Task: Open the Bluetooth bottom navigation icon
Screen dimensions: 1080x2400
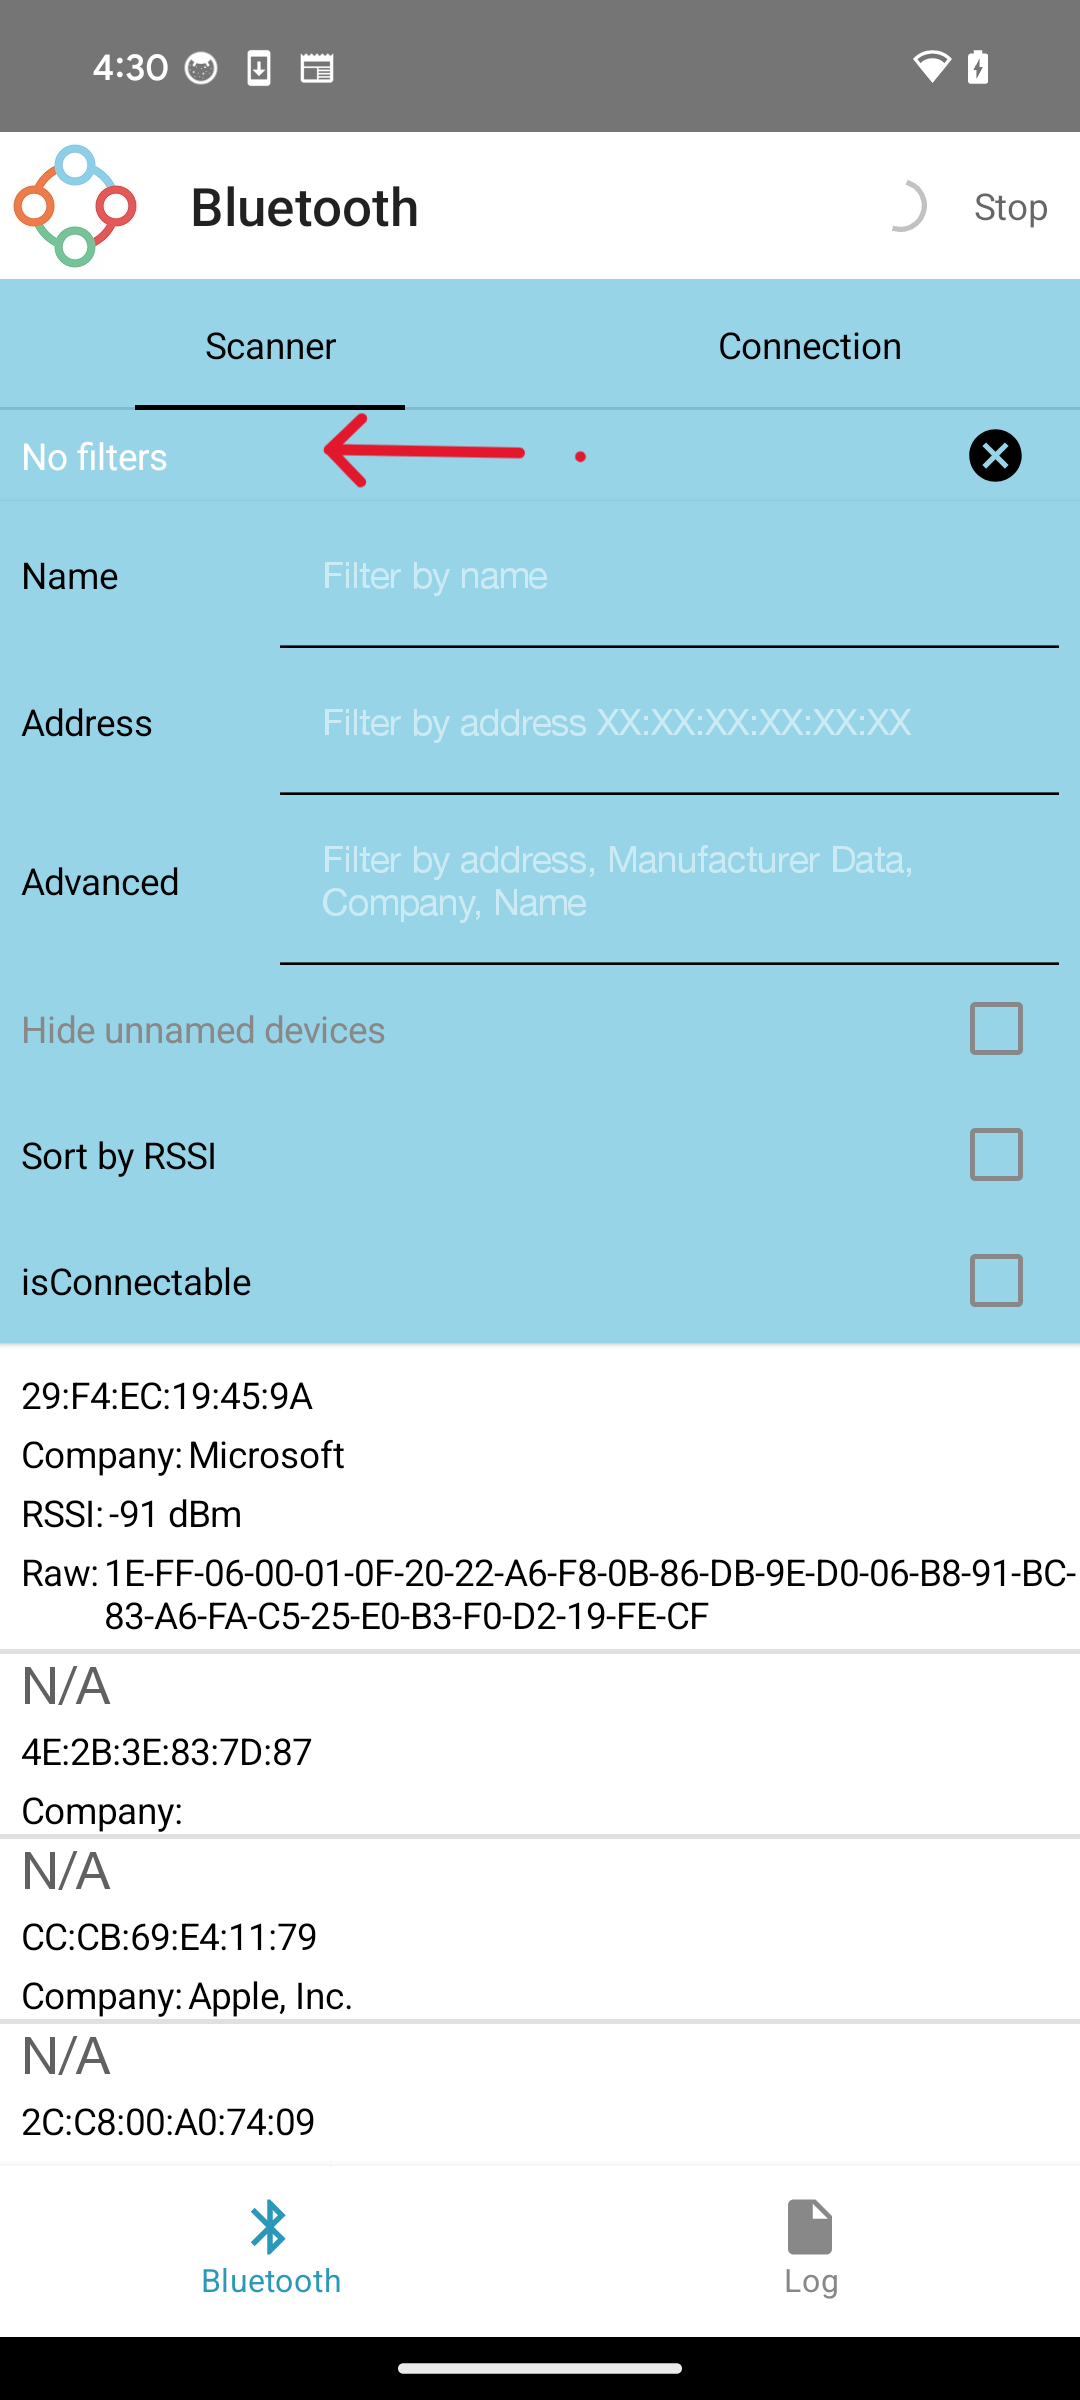Action: [270, 2226]
